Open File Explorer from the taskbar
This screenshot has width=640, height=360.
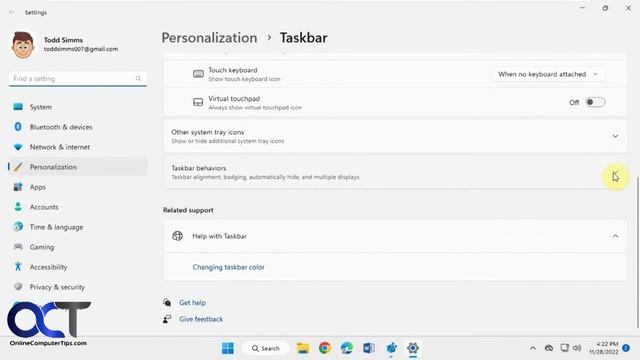[303, 348]
